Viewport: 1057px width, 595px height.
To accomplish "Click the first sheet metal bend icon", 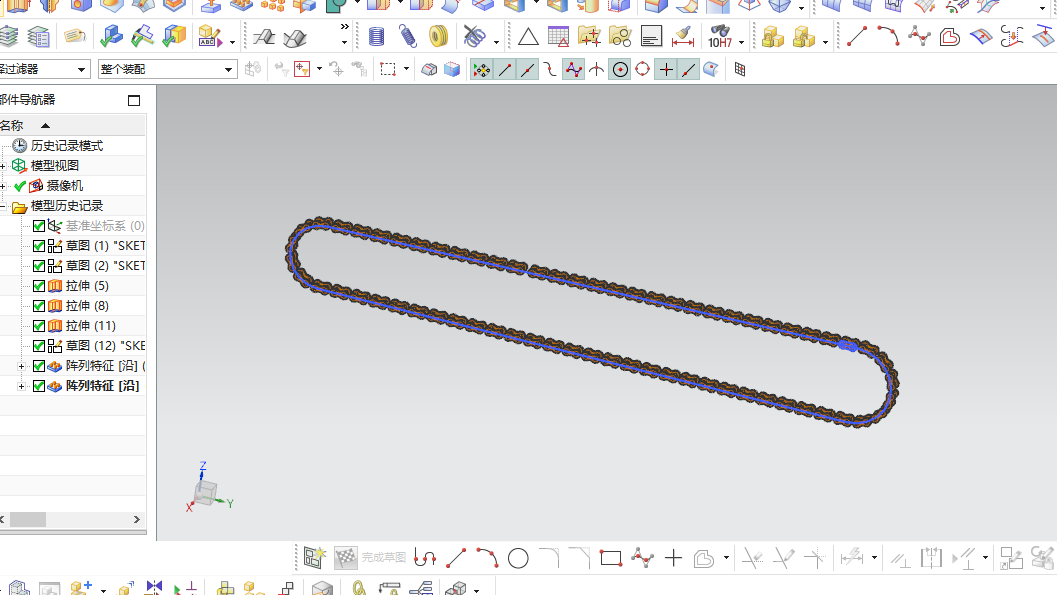I will (264, 37).
